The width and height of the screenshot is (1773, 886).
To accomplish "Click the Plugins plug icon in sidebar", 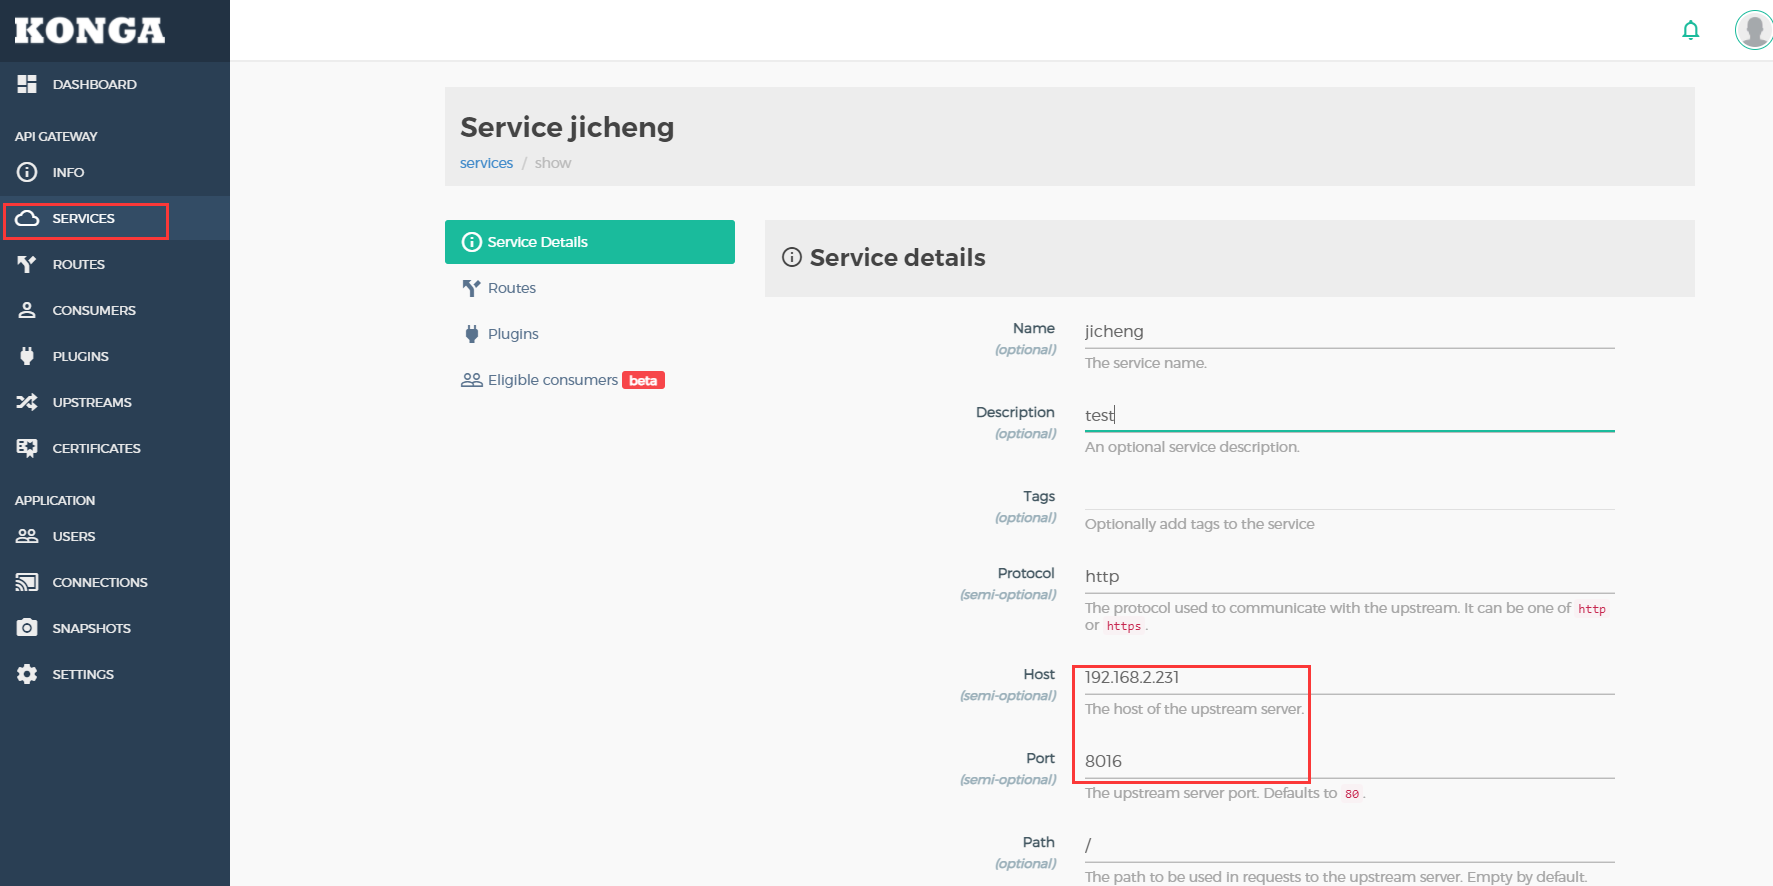I will point(27,356).
